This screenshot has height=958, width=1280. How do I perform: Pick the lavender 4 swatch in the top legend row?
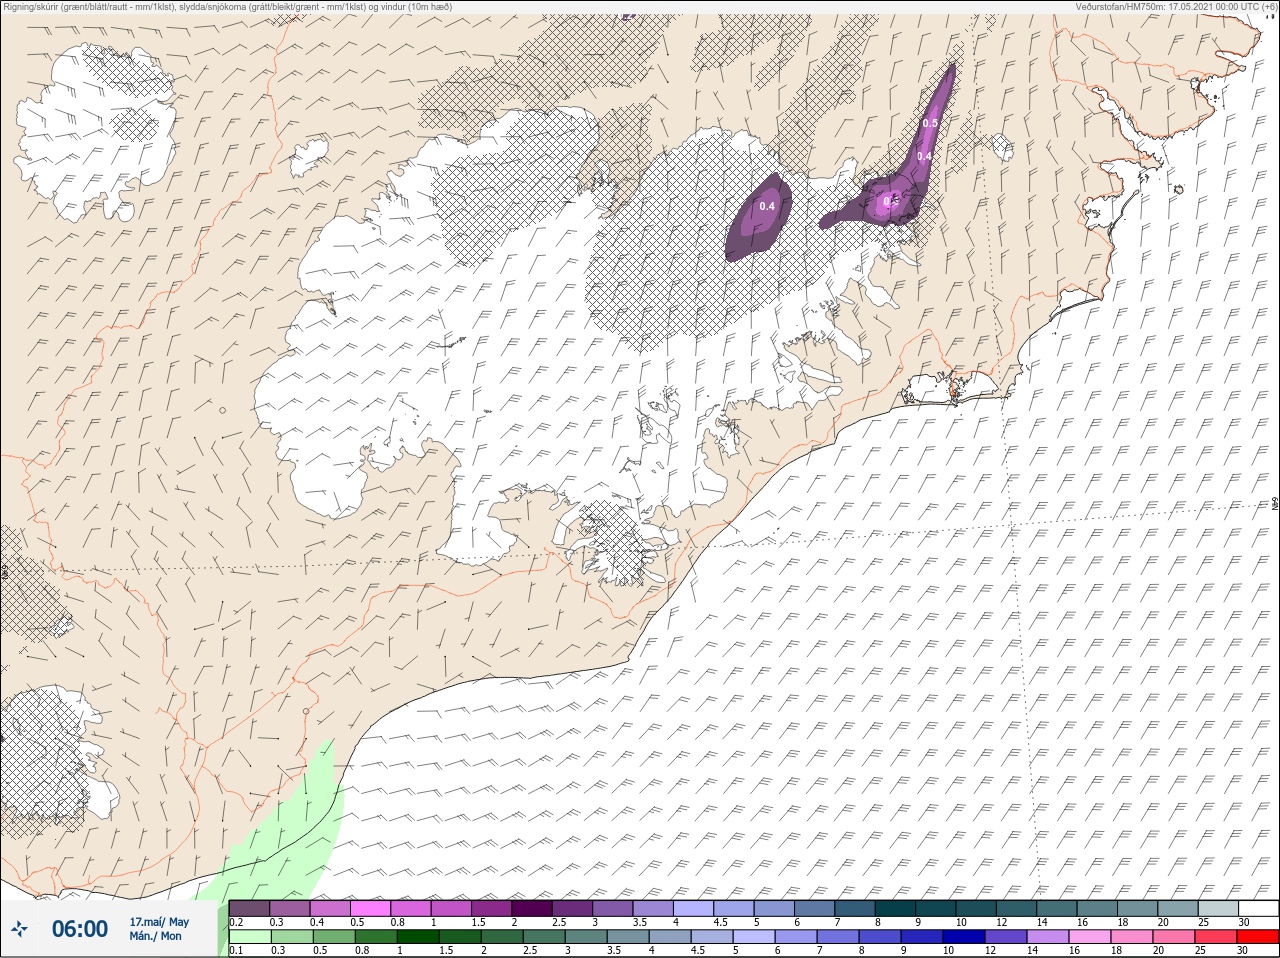(x=693, y=909)
